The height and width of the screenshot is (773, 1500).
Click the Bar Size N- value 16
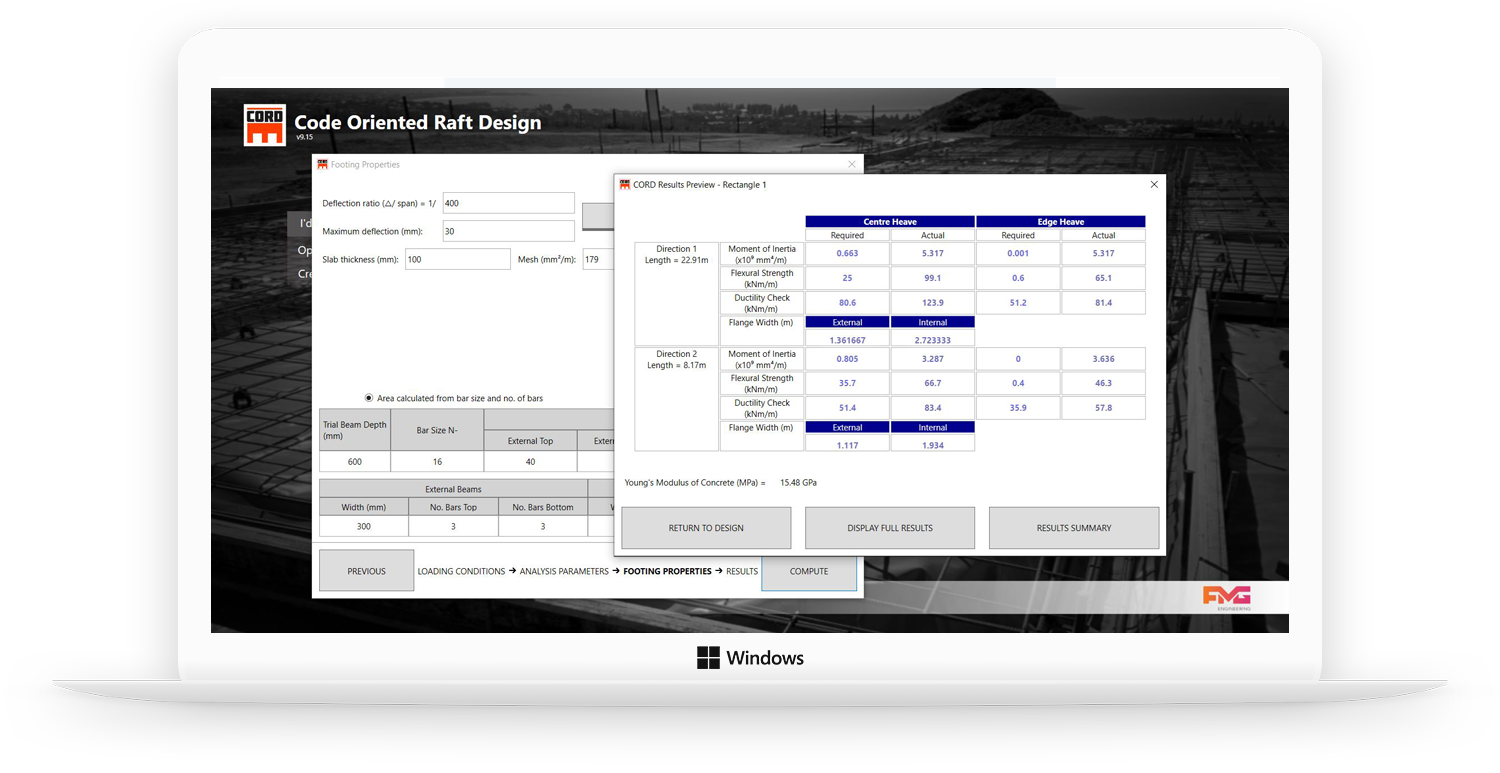[437, 462]
